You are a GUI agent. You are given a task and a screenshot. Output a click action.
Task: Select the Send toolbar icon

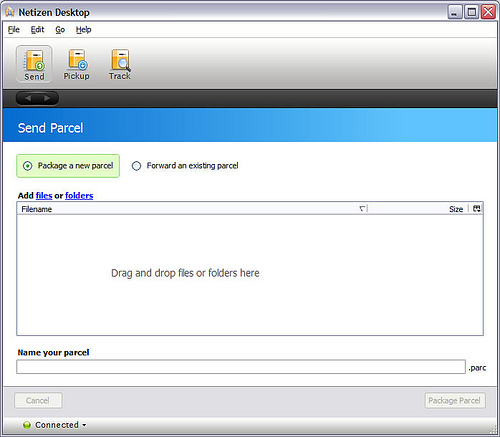point(34,64)
